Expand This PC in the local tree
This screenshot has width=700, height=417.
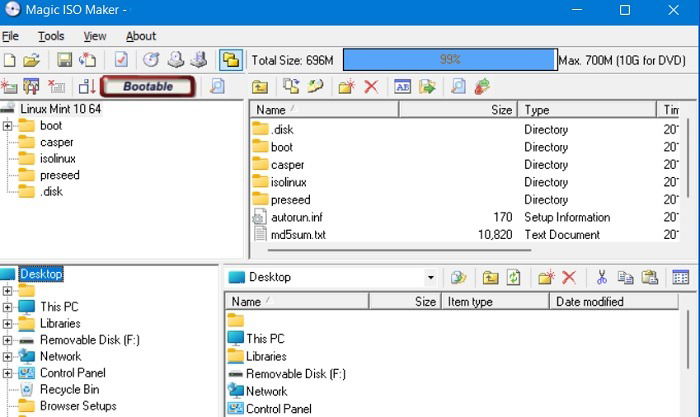click(7, 307)
